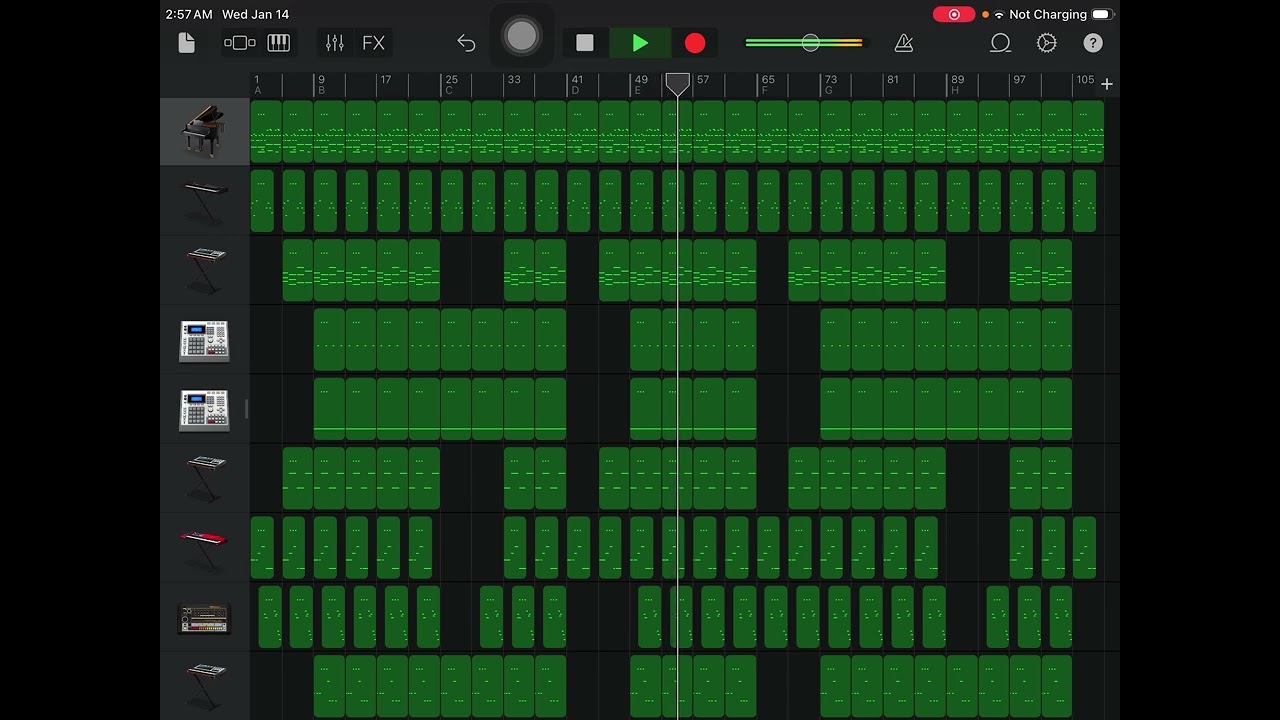
Task: Open the loop browser
Action: [x=1000, y=43]
